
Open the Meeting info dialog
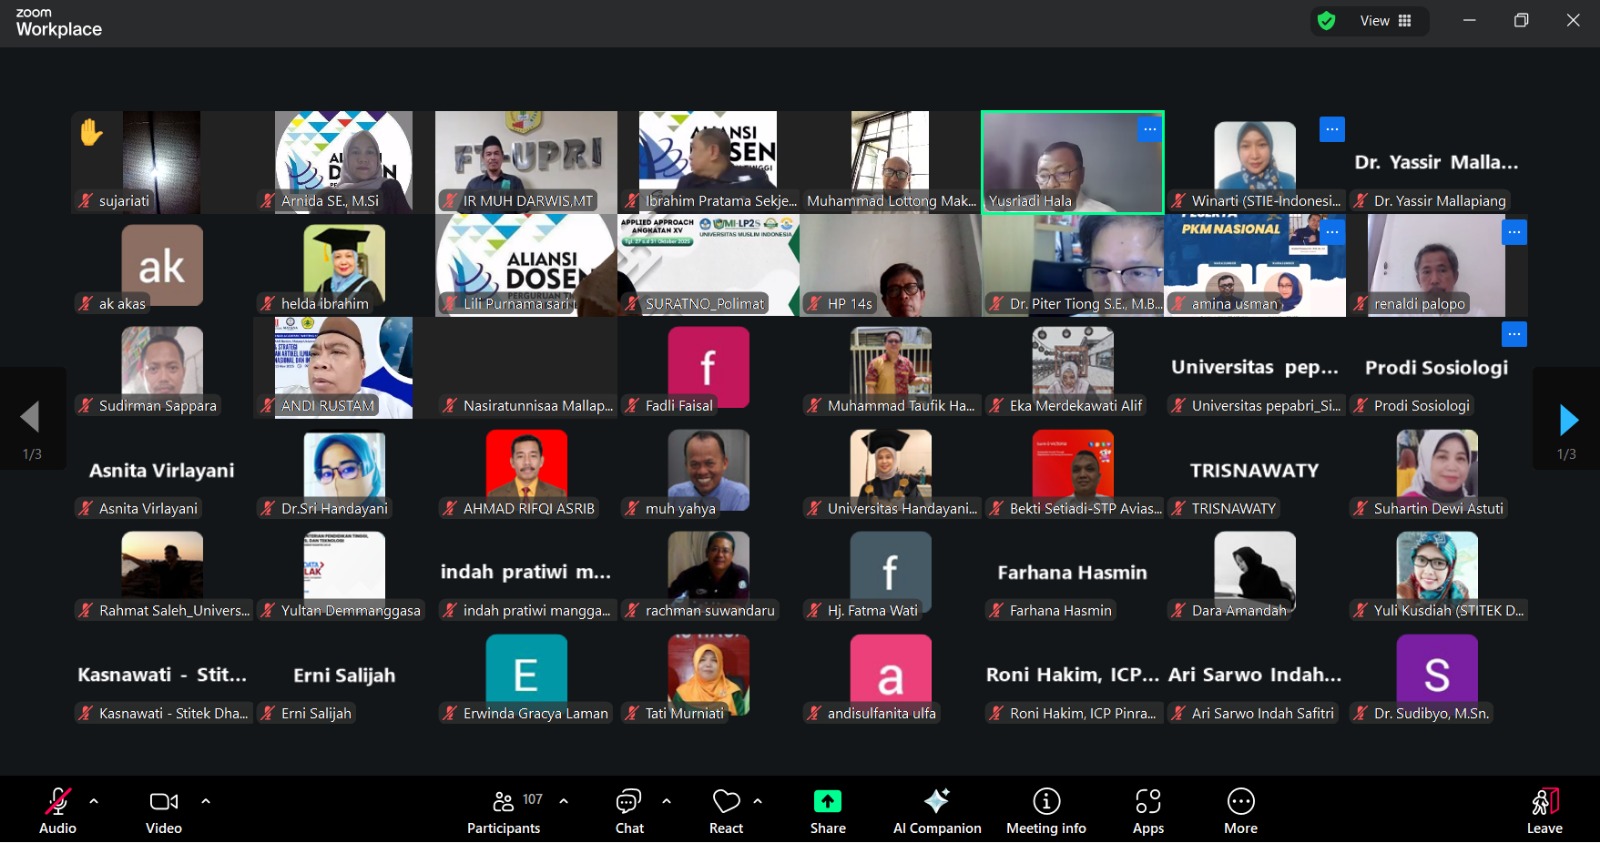(1046, 810)
